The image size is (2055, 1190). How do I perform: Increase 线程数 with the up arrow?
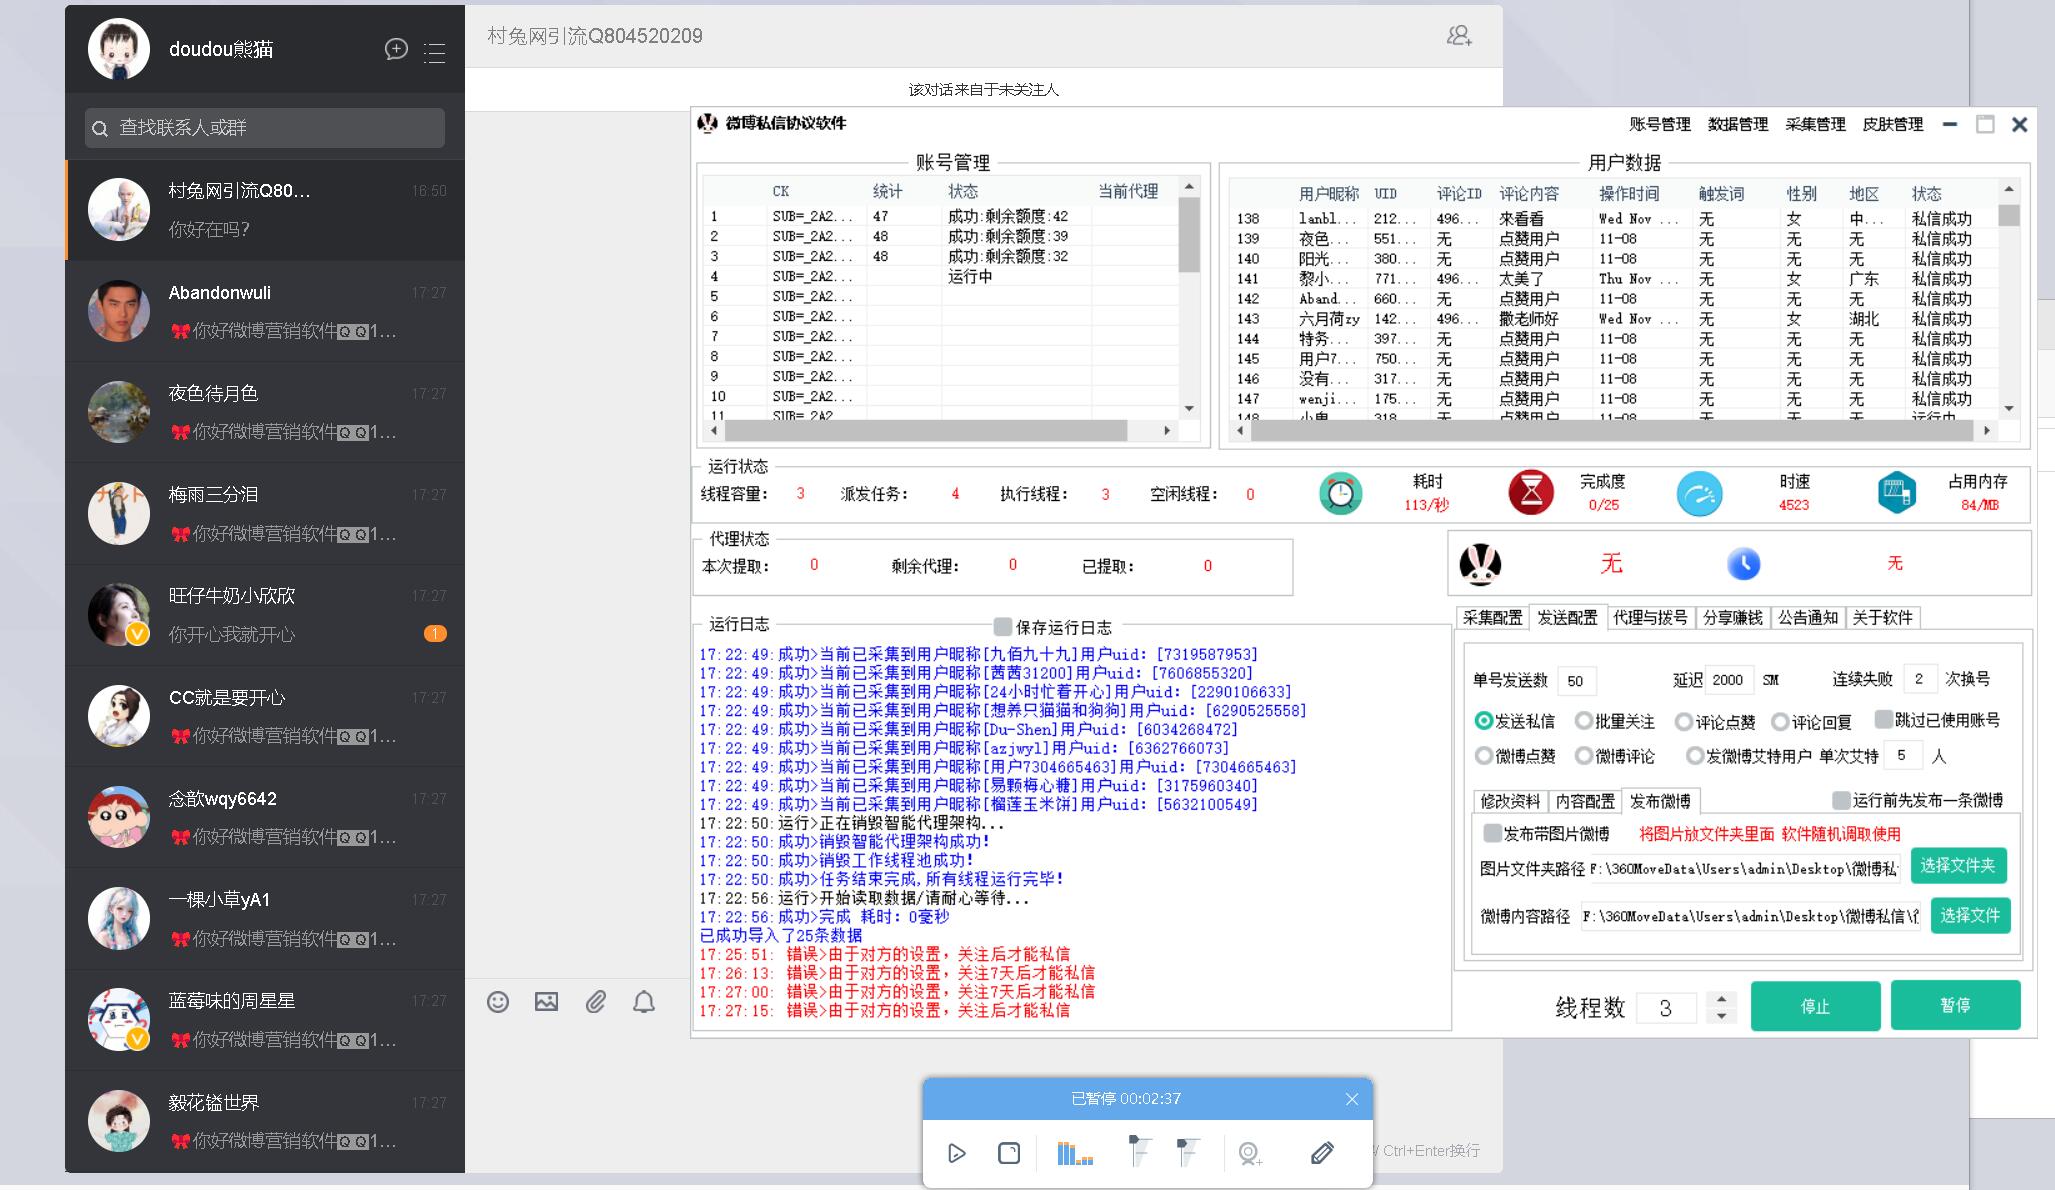(1721, 998)
